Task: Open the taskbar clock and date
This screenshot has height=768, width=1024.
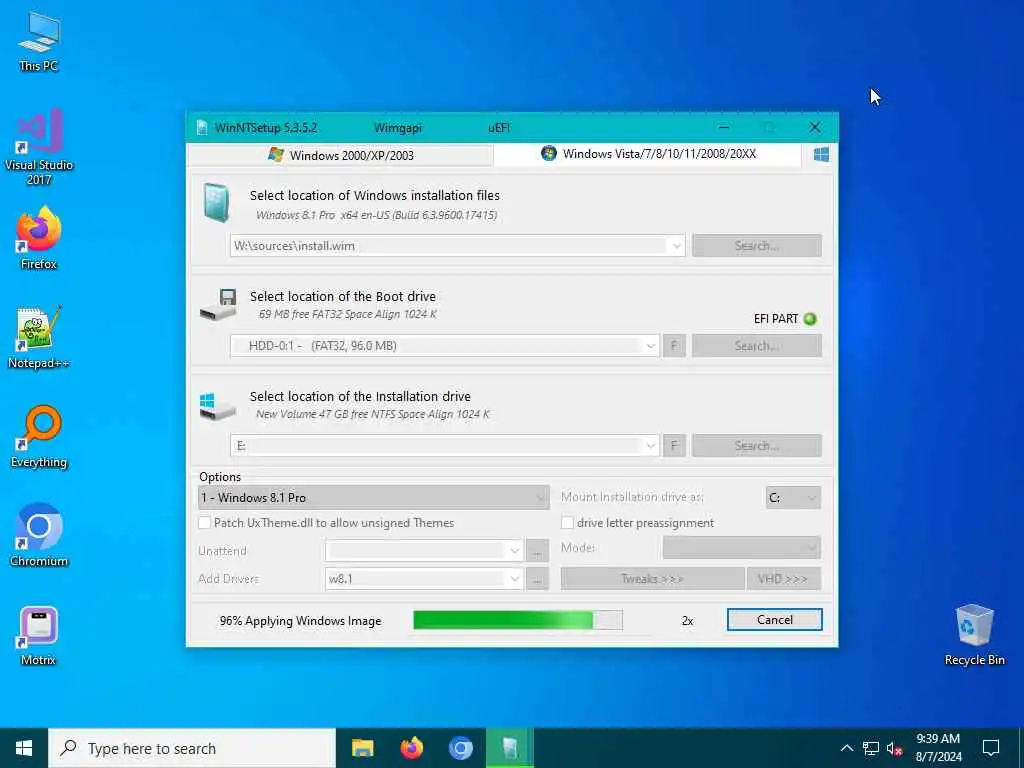Action: (x=938, y=748)
